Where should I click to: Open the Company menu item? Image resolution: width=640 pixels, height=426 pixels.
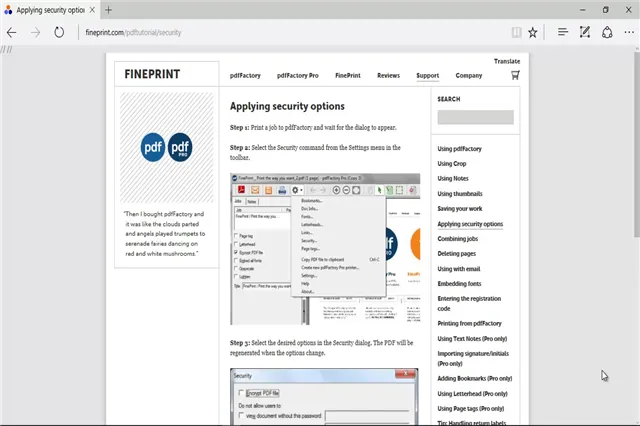point(469,75)
